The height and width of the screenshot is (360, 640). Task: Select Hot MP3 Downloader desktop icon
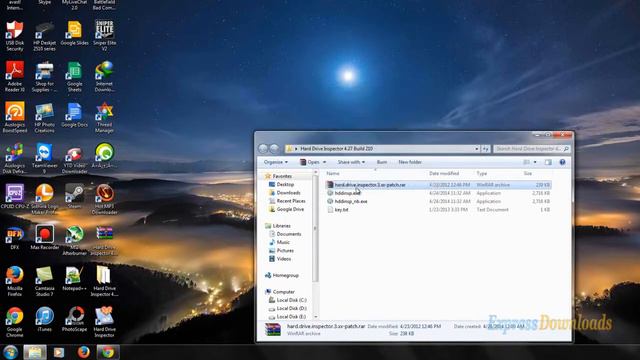coord(104,200)
